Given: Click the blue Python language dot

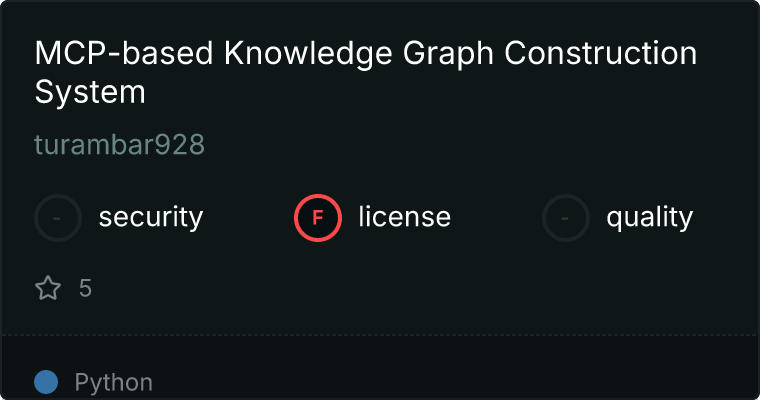Looking at the screenshot, I should click(46, 382).
